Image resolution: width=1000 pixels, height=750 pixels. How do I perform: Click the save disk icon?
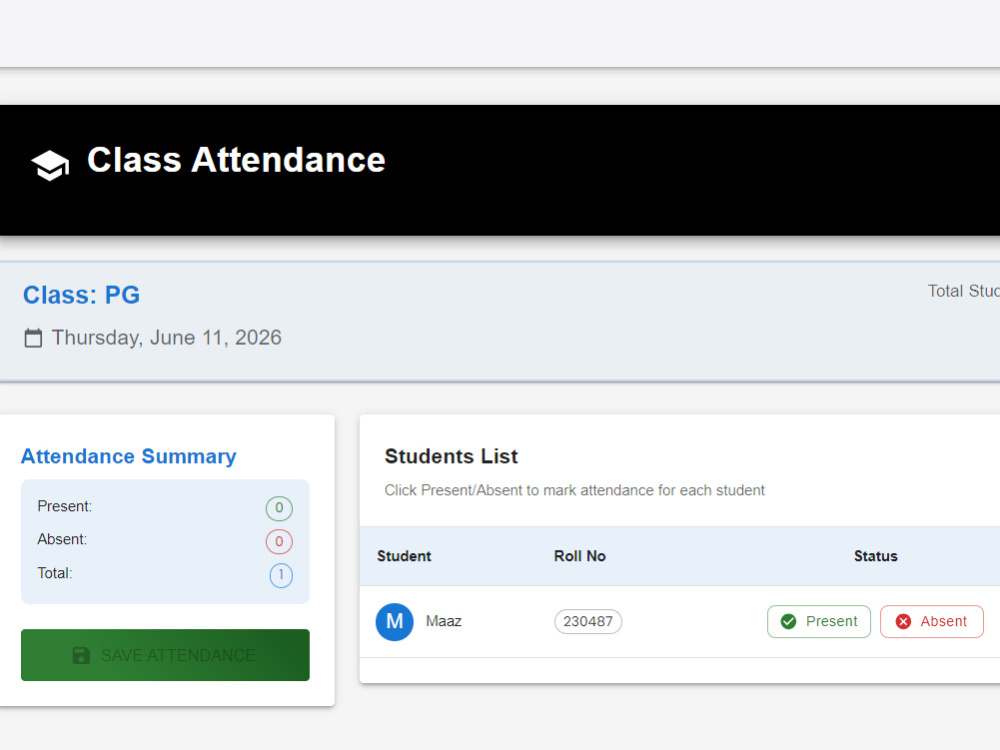point(81,656)
